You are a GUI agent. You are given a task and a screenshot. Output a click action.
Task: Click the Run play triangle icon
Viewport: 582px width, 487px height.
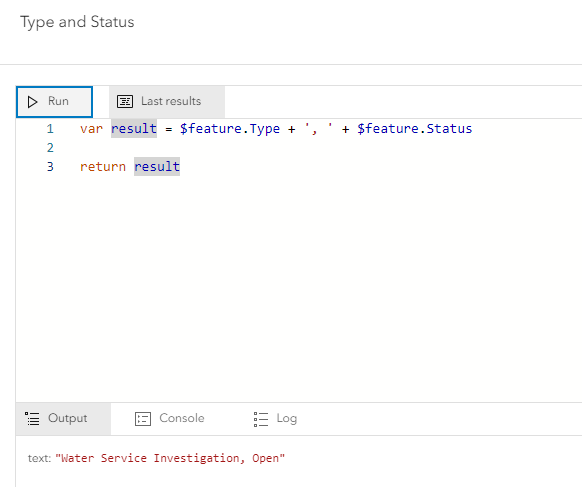[33, 102]
